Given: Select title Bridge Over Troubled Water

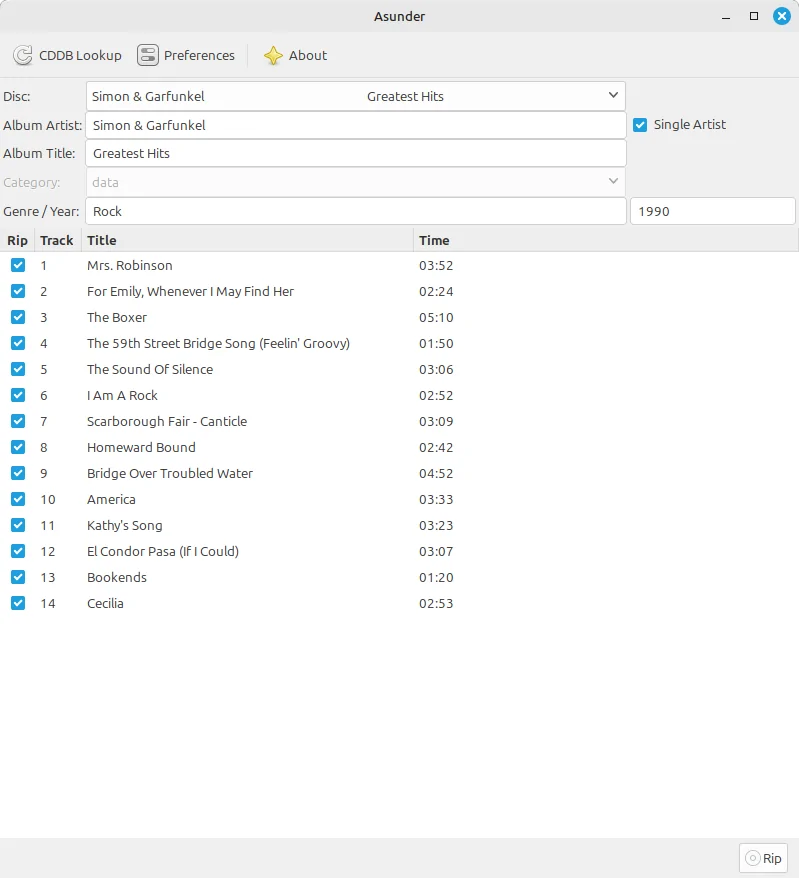Looking at the screenshot, I should 170,473.
